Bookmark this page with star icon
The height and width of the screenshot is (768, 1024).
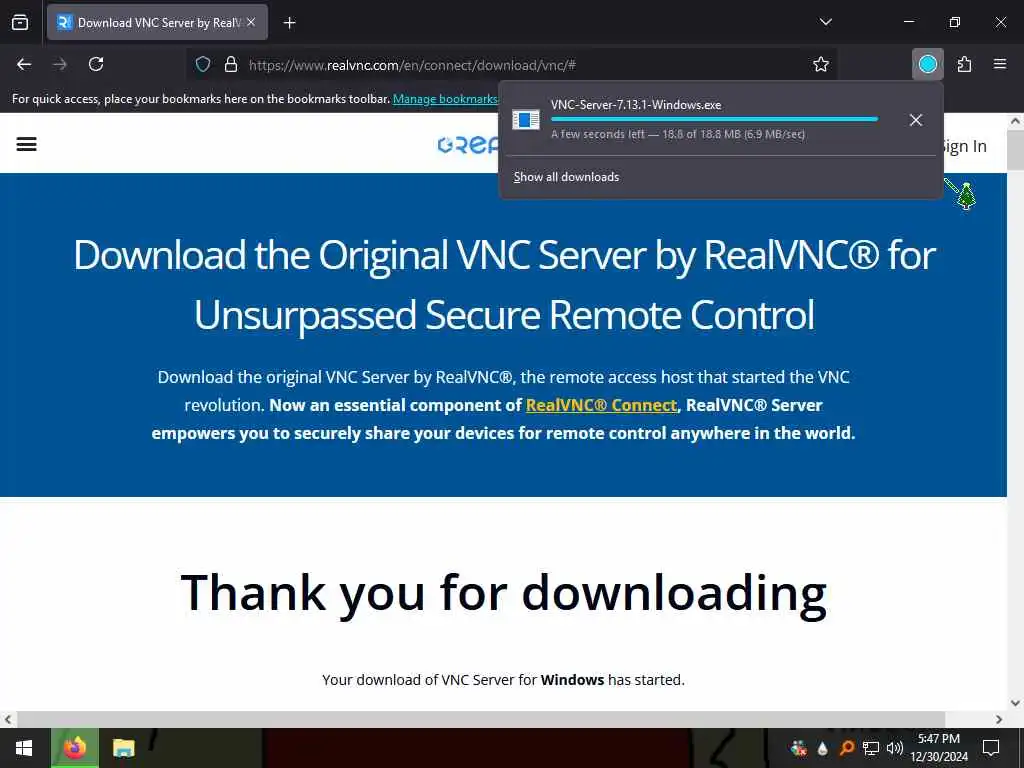click(821, 65)
